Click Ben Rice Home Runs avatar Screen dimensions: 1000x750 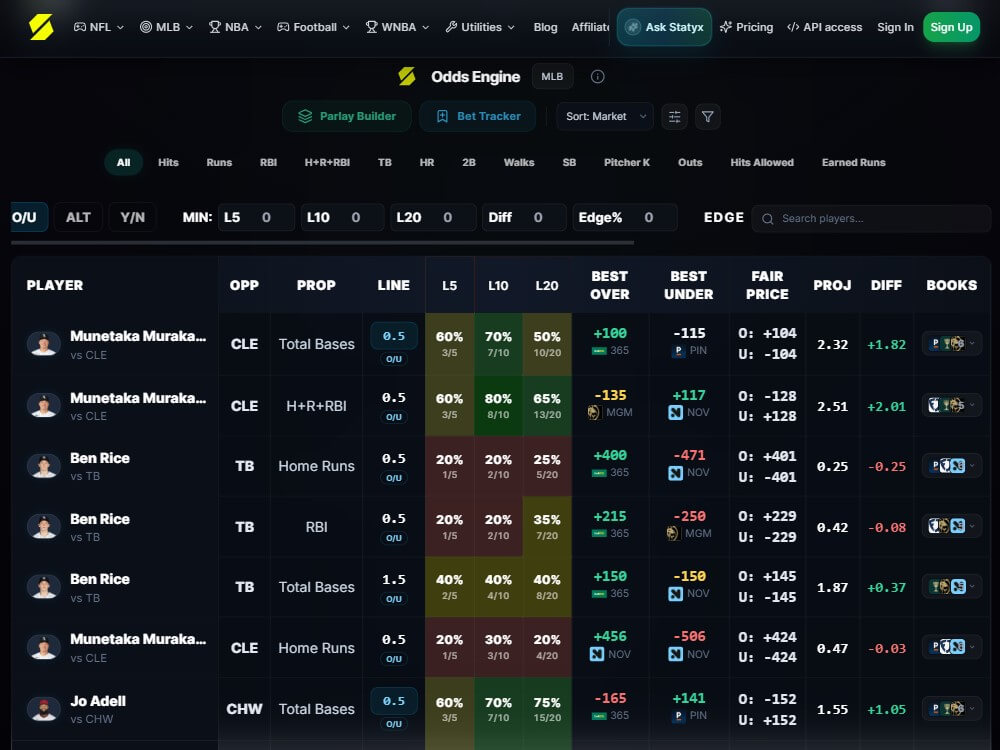click(x=43, y=466)
